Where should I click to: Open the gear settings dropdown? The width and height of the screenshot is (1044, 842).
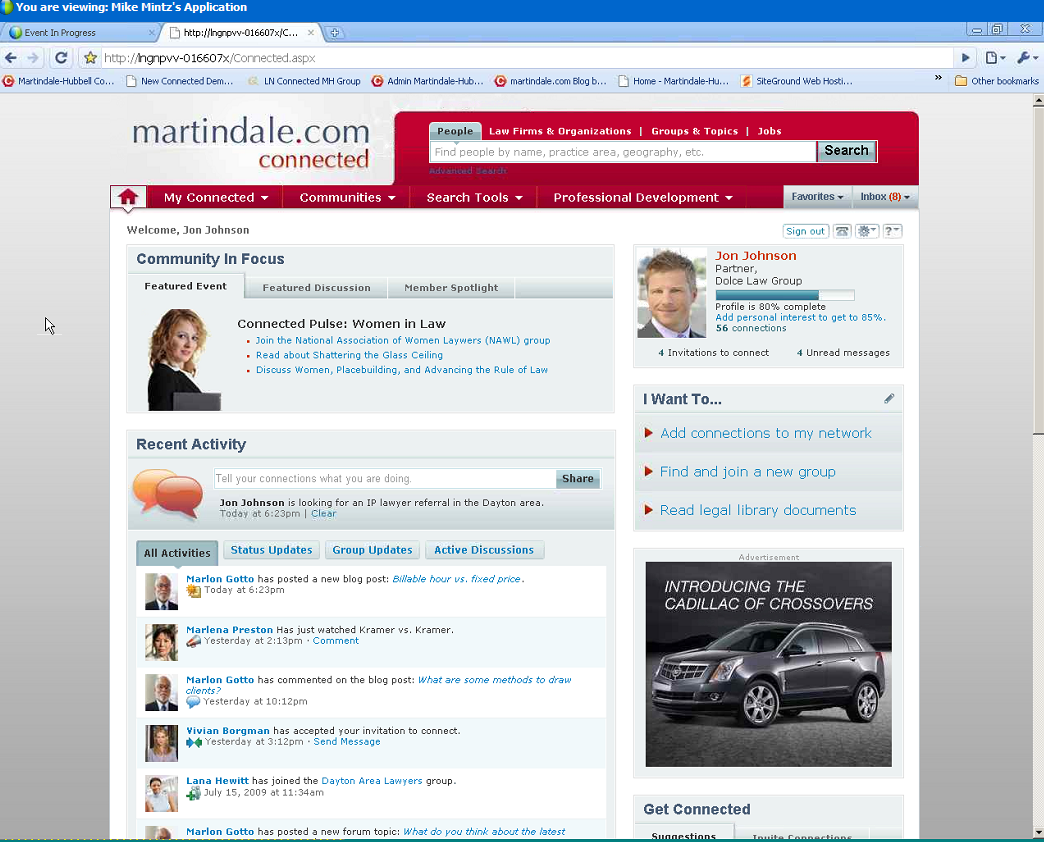click(867, 231)
